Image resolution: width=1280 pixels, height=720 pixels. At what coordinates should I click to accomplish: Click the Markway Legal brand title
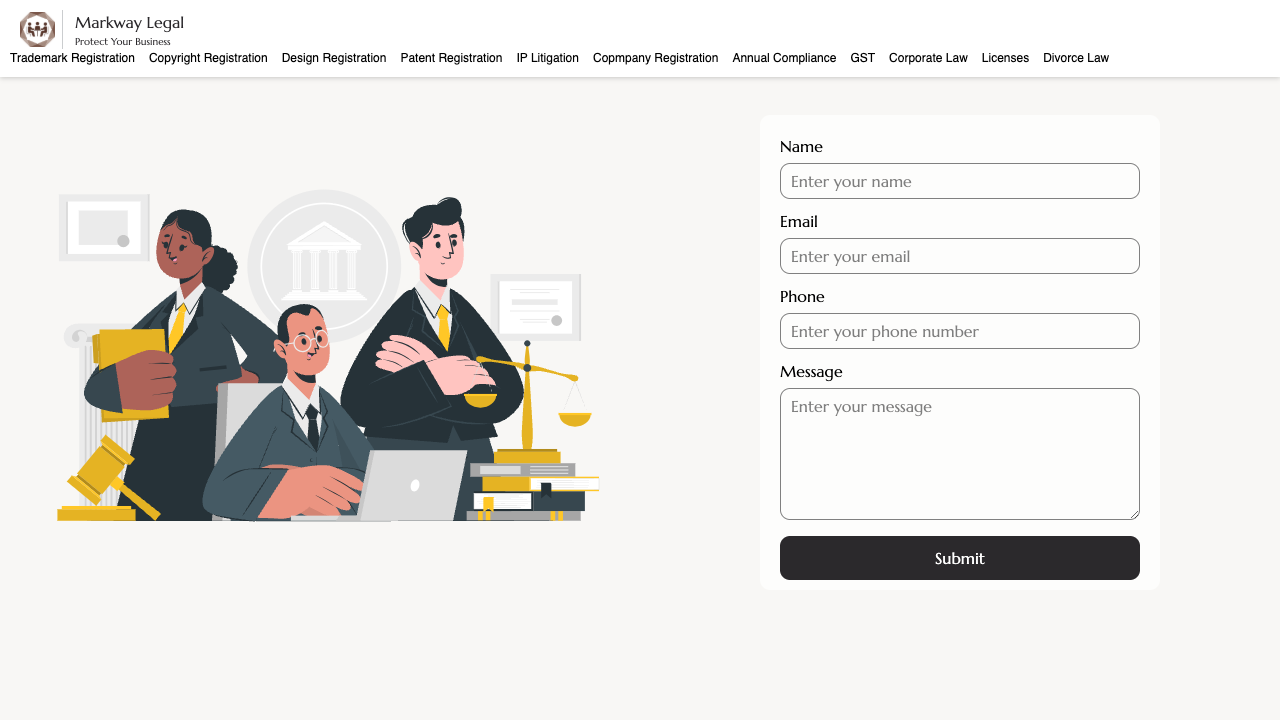pos(129,23)
